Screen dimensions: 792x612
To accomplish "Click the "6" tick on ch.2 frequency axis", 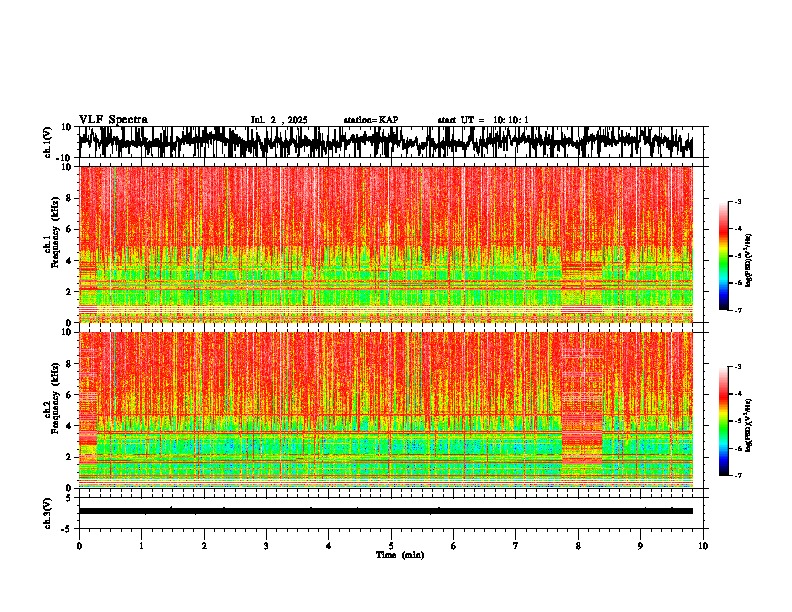I will coord(70,395).
